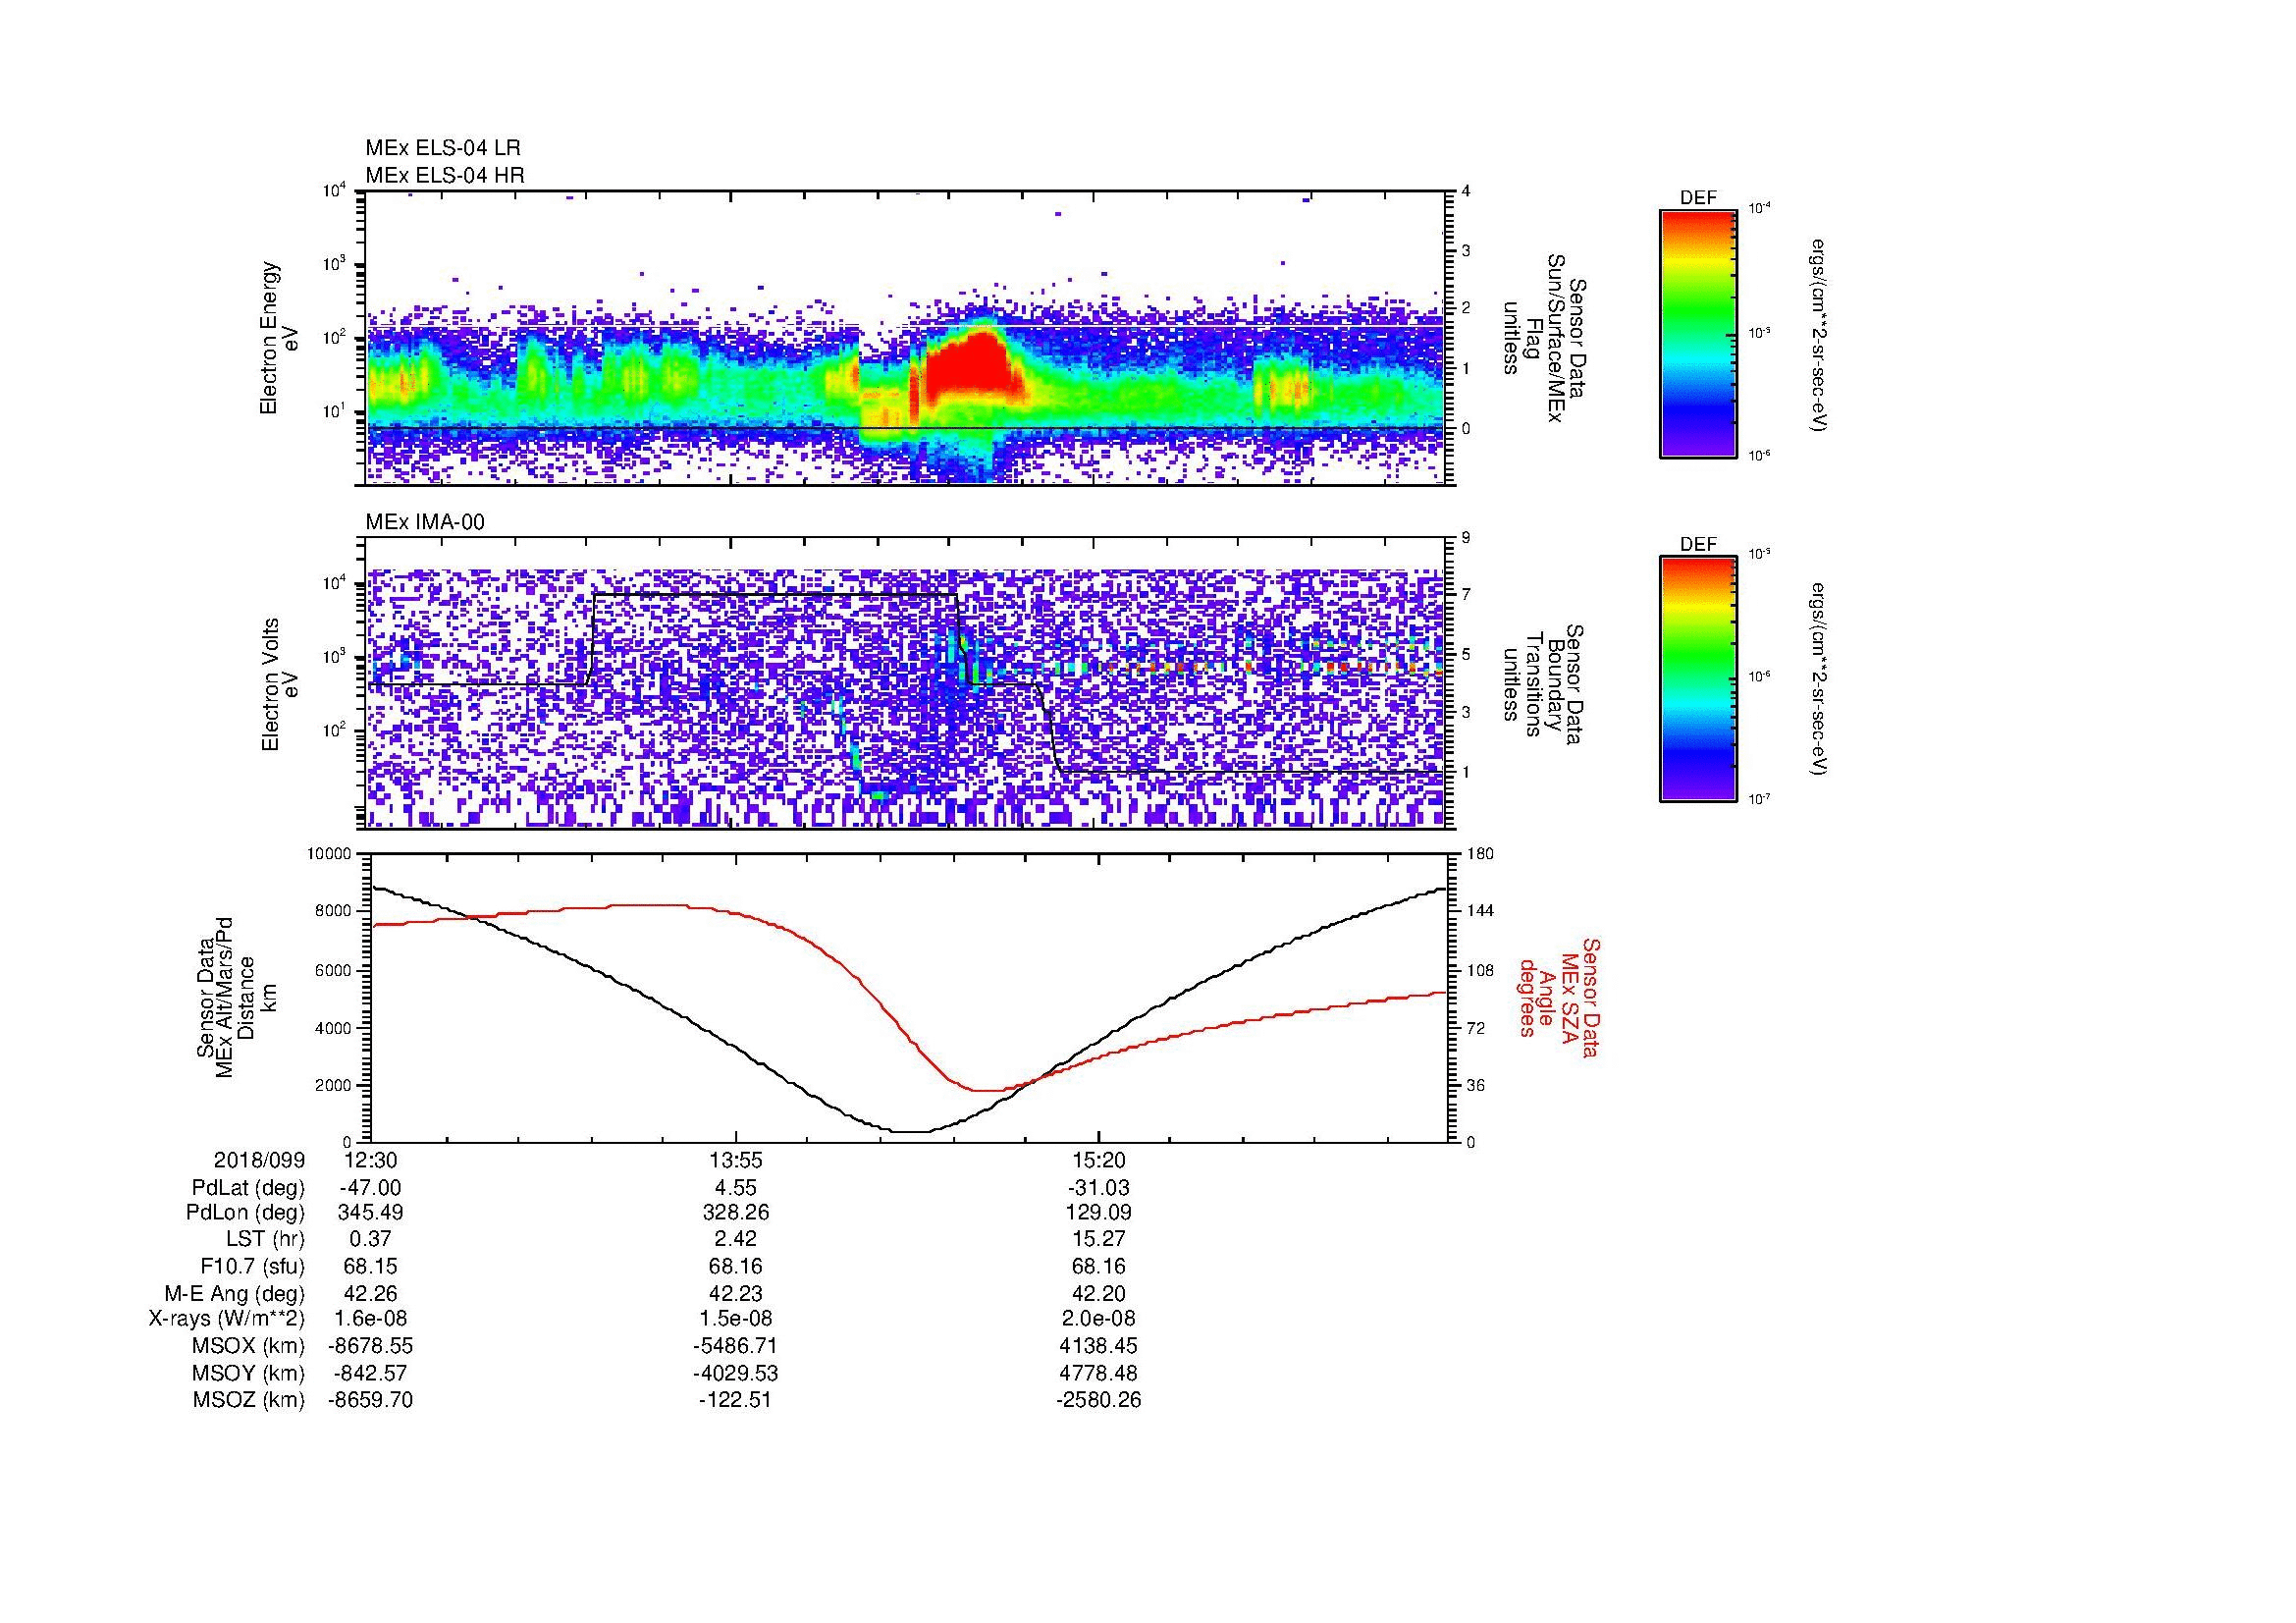Click the MSOX value '-5486.71'

point(735,1346)
